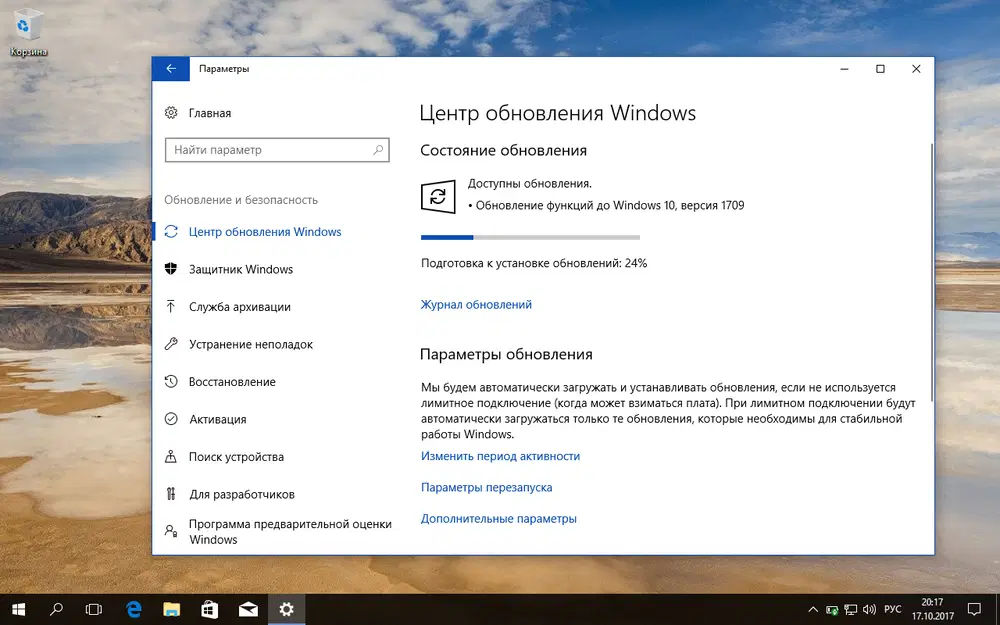Click the Найти параметр search field
The height and width of the screenshot is (625, 1000).
[277, 149]
